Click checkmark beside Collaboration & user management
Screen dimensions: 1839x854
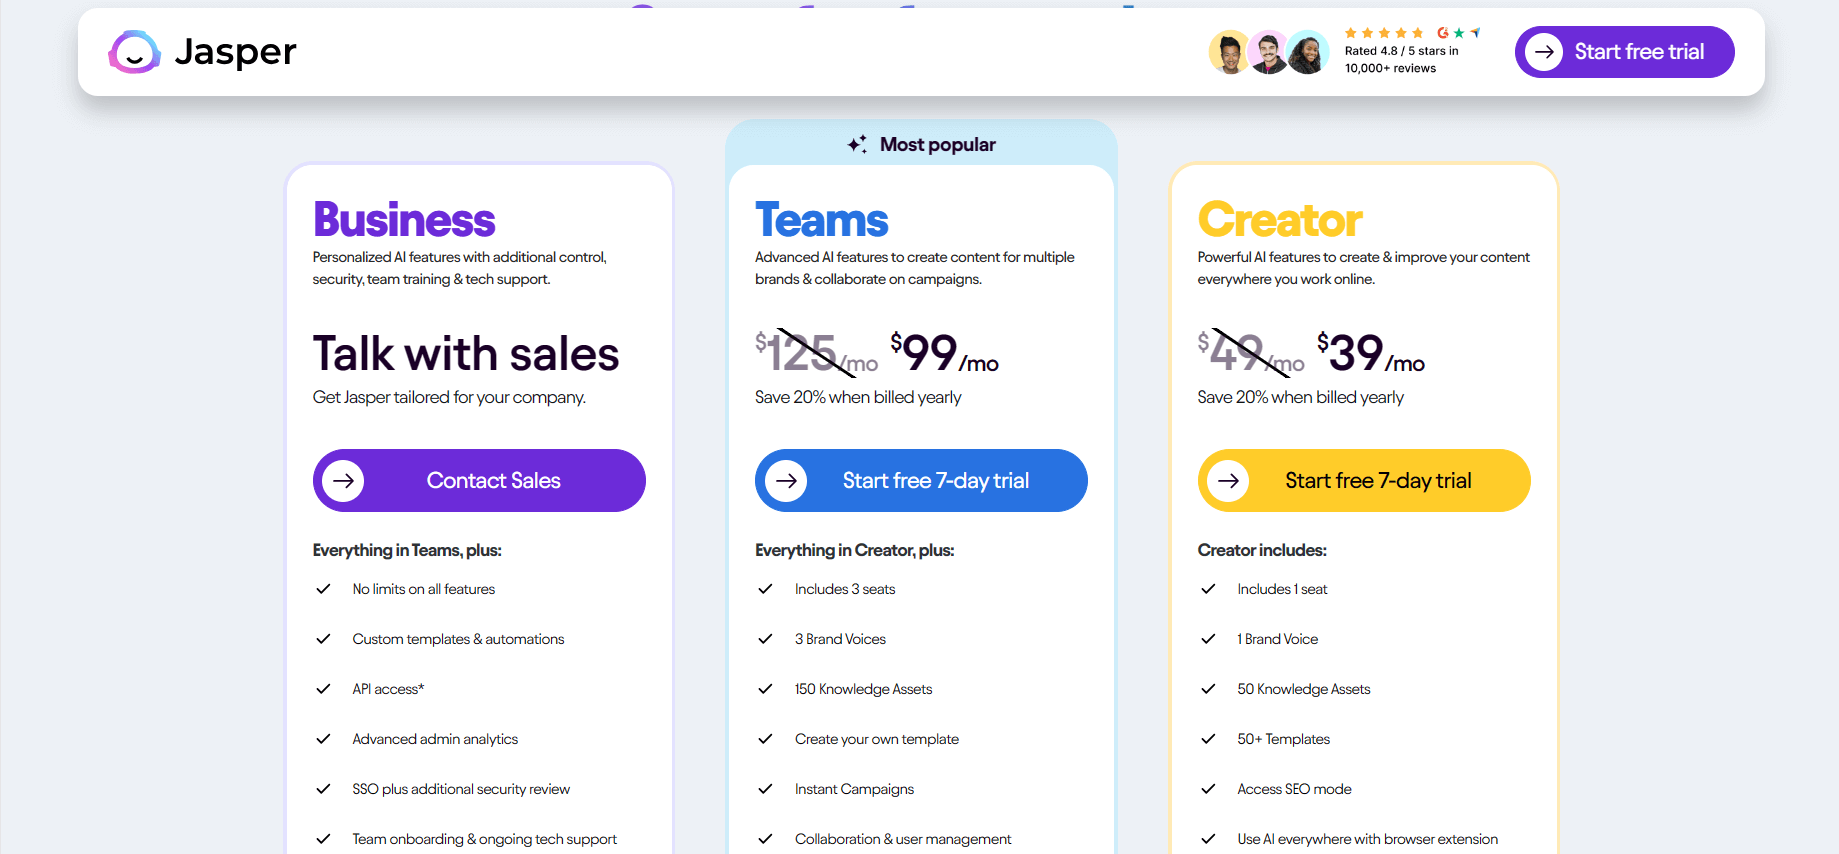(x=765, y=839)
